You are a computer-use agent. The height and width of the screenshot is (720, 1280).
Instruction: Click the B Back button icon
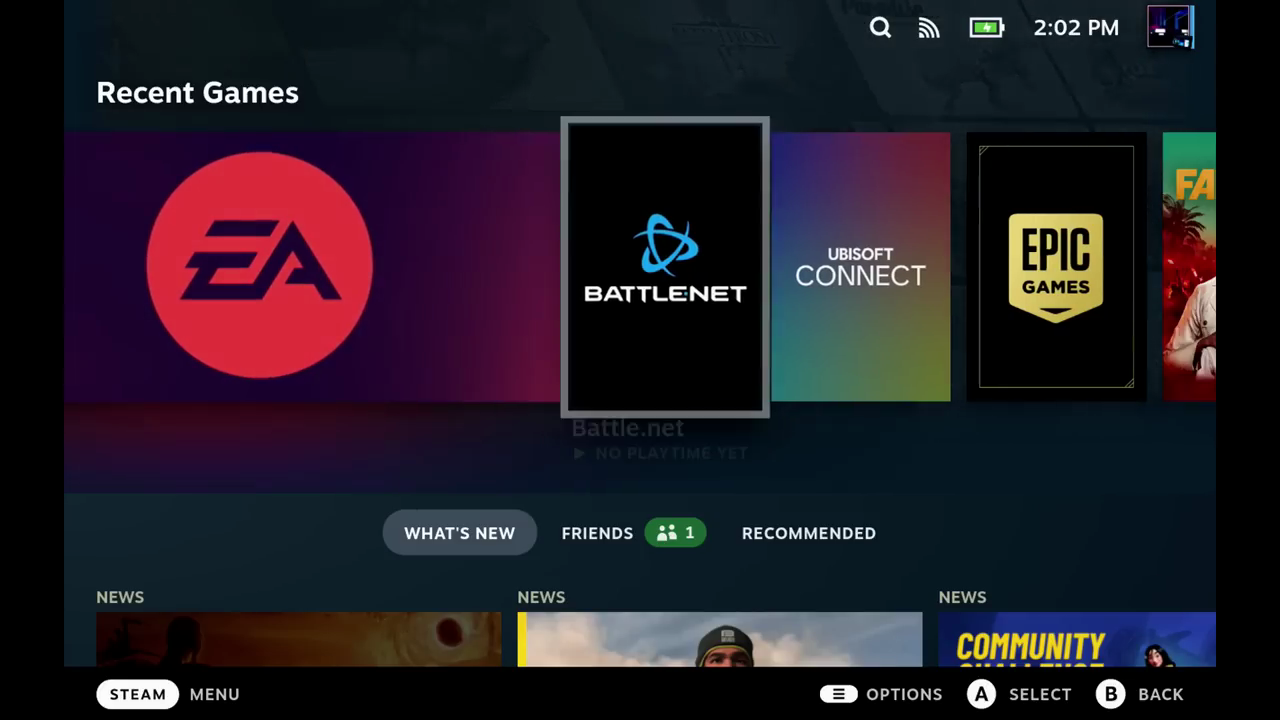tap(1110, 694)
